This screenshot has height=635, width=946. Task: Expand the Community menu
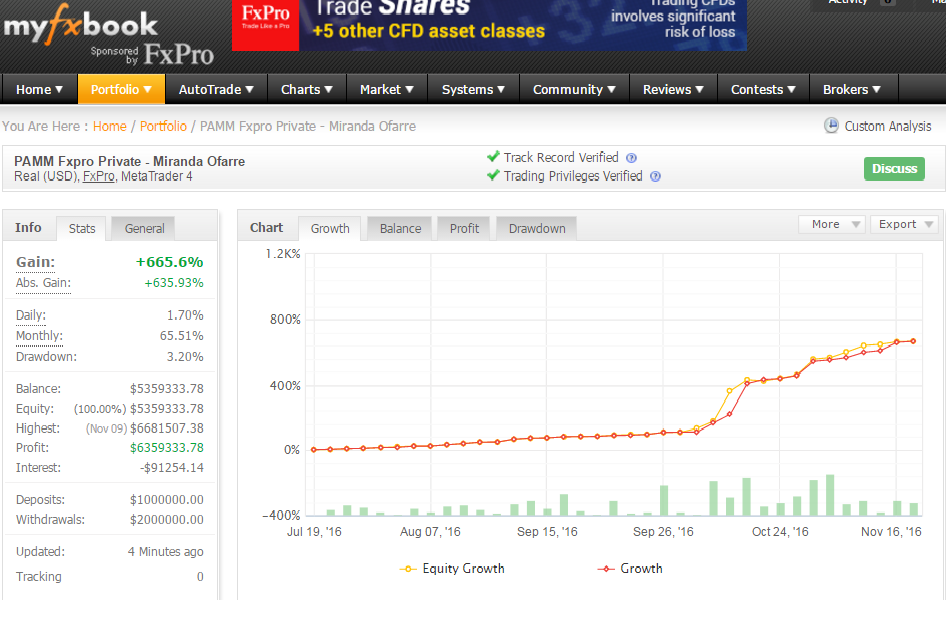coord(574,89)
